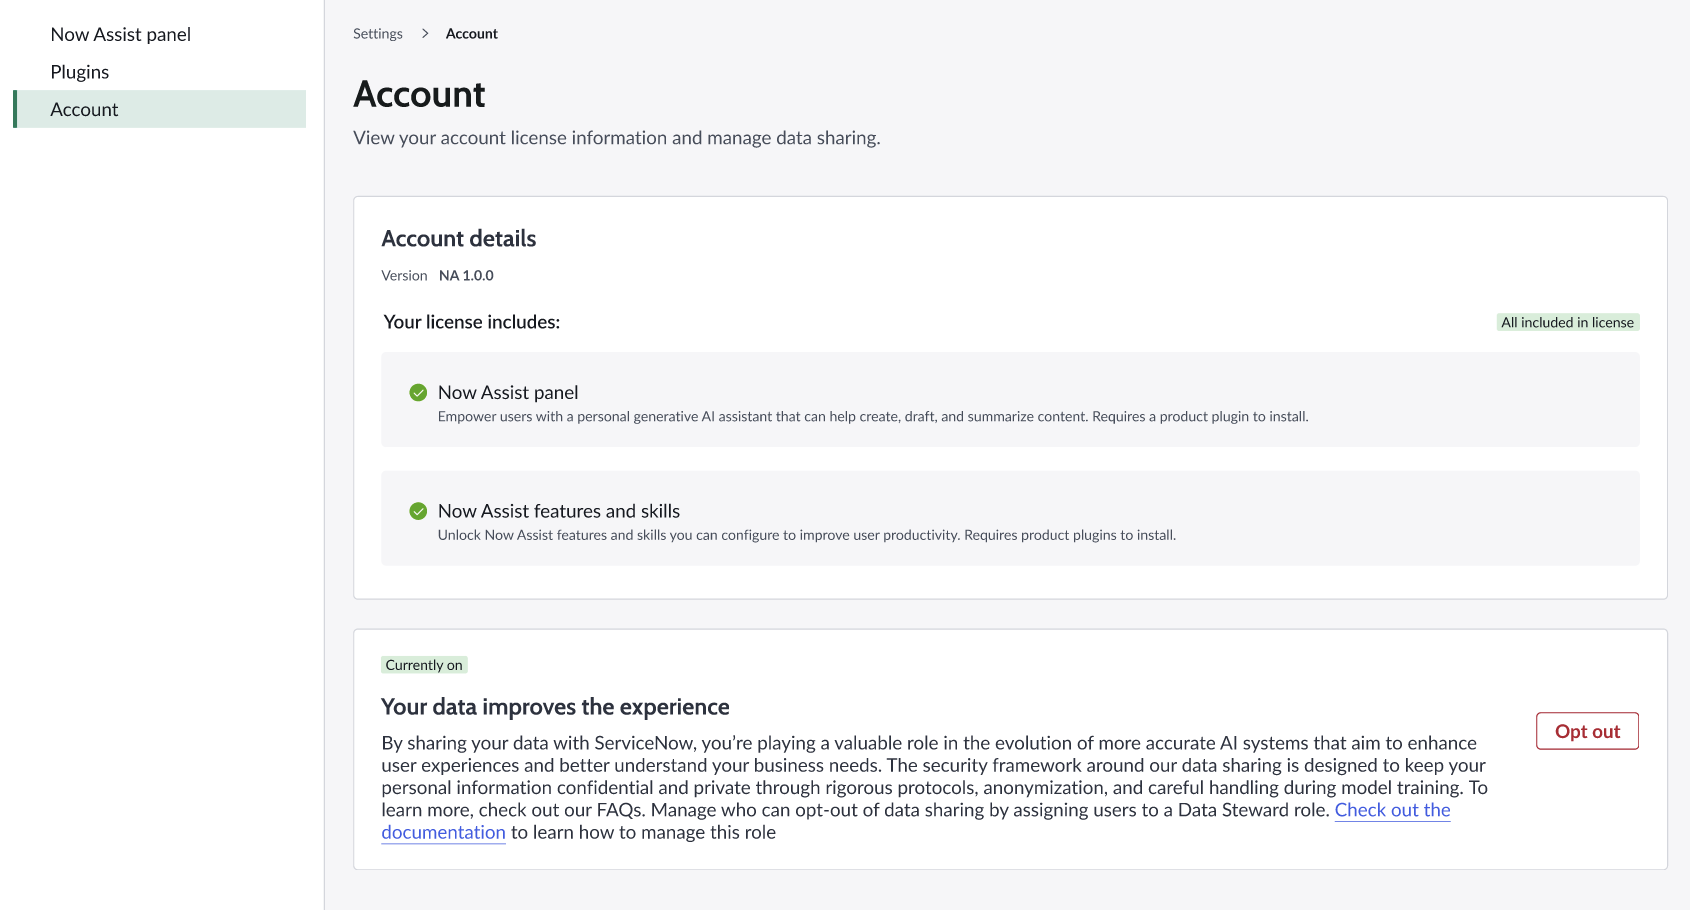Click the 'Currently on' status badge

424,665
